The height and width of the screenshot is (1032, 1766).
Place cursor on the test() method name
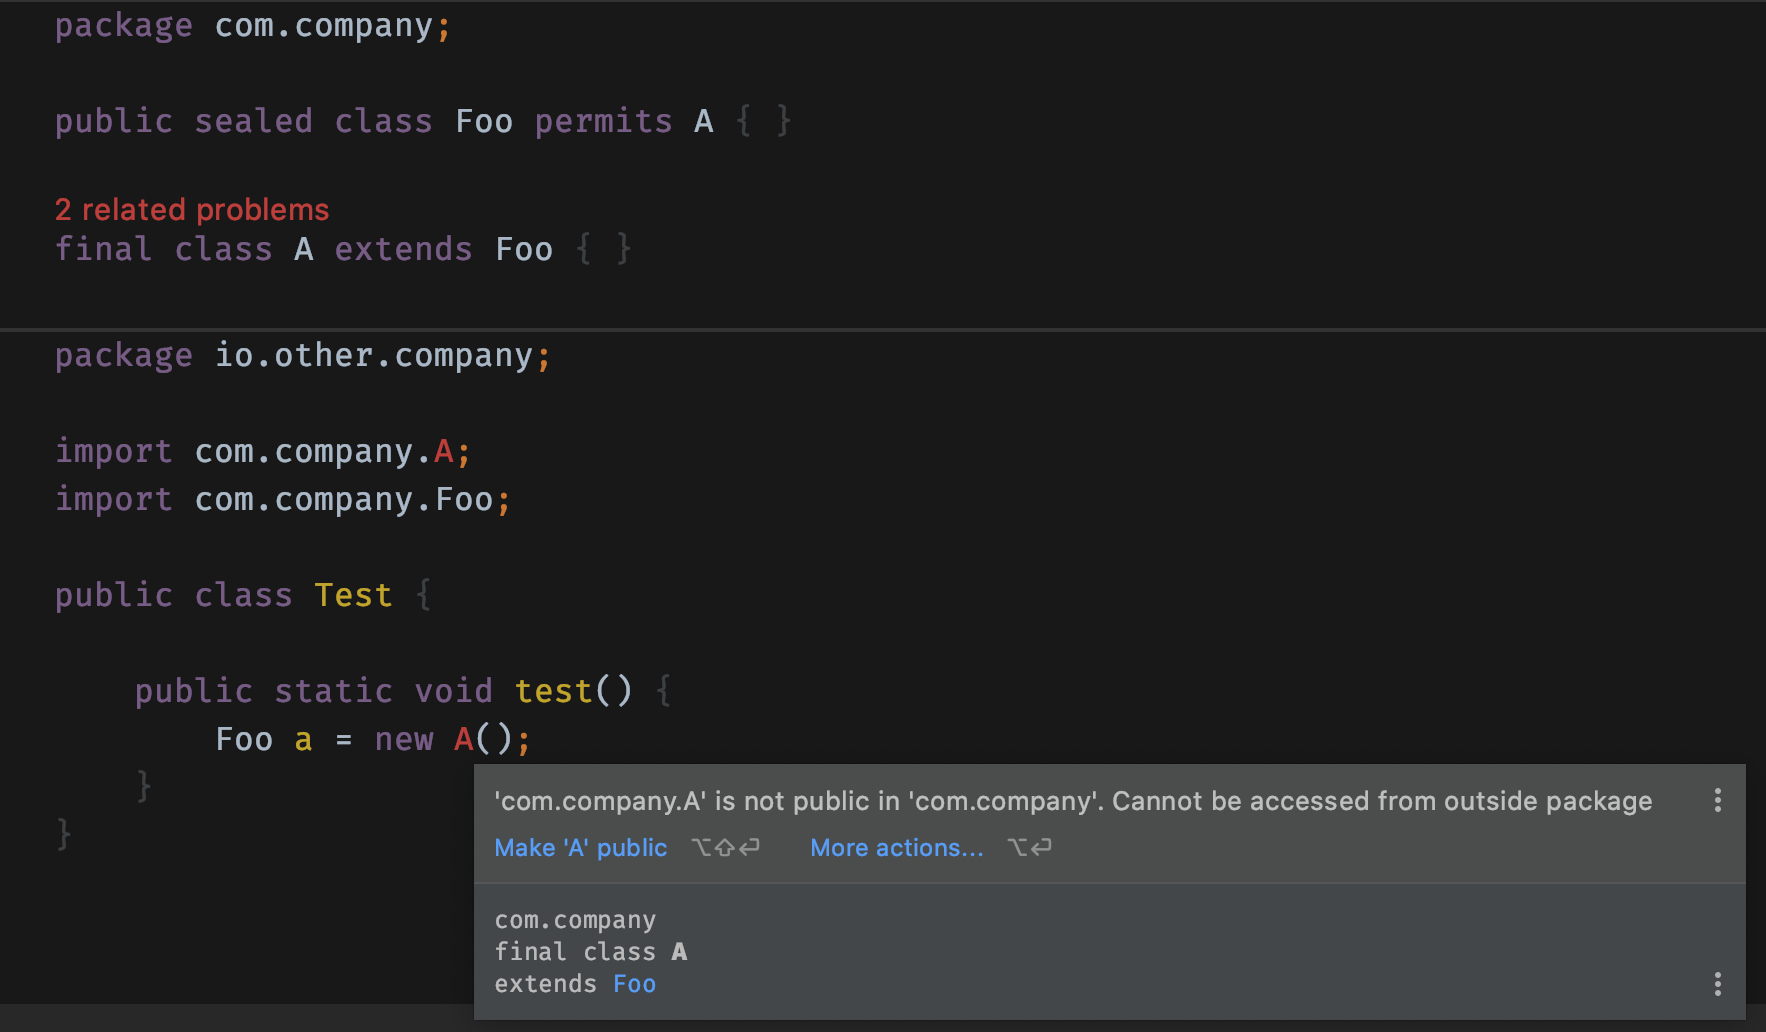pyautogui.click(x=553, y=691)
